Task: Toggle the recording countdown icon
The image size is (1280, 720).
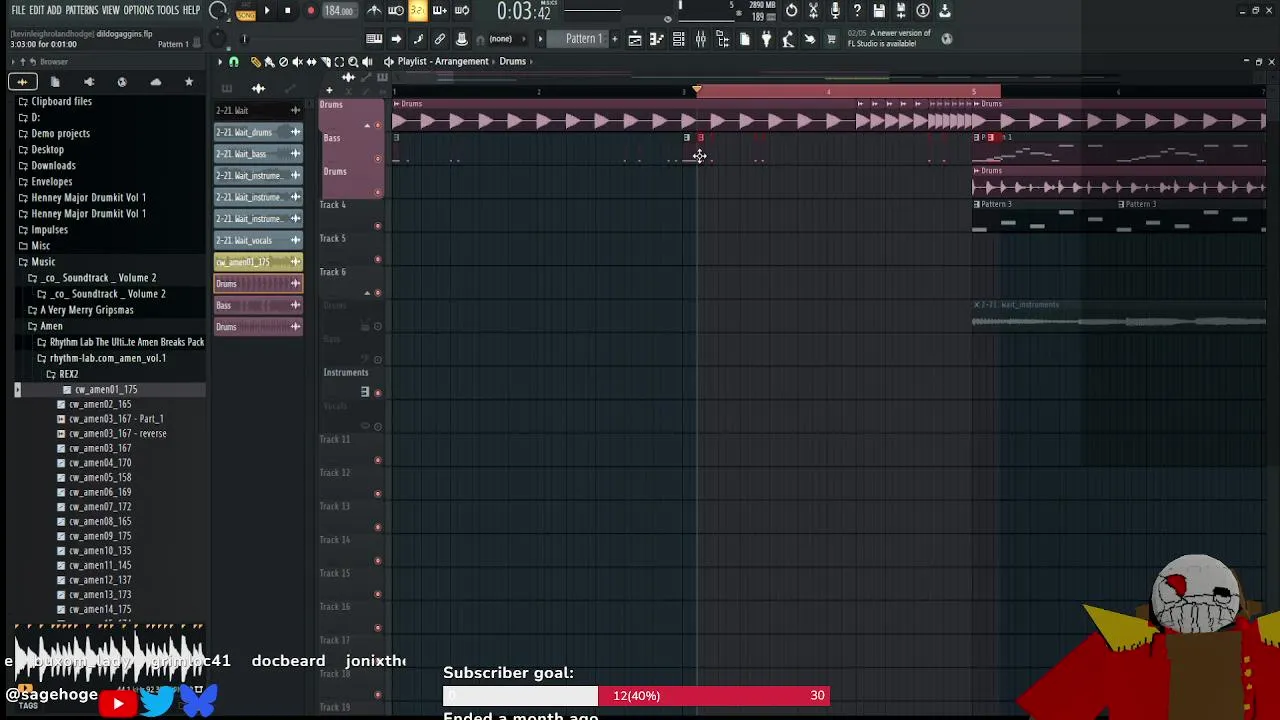Action: point(418,11)
